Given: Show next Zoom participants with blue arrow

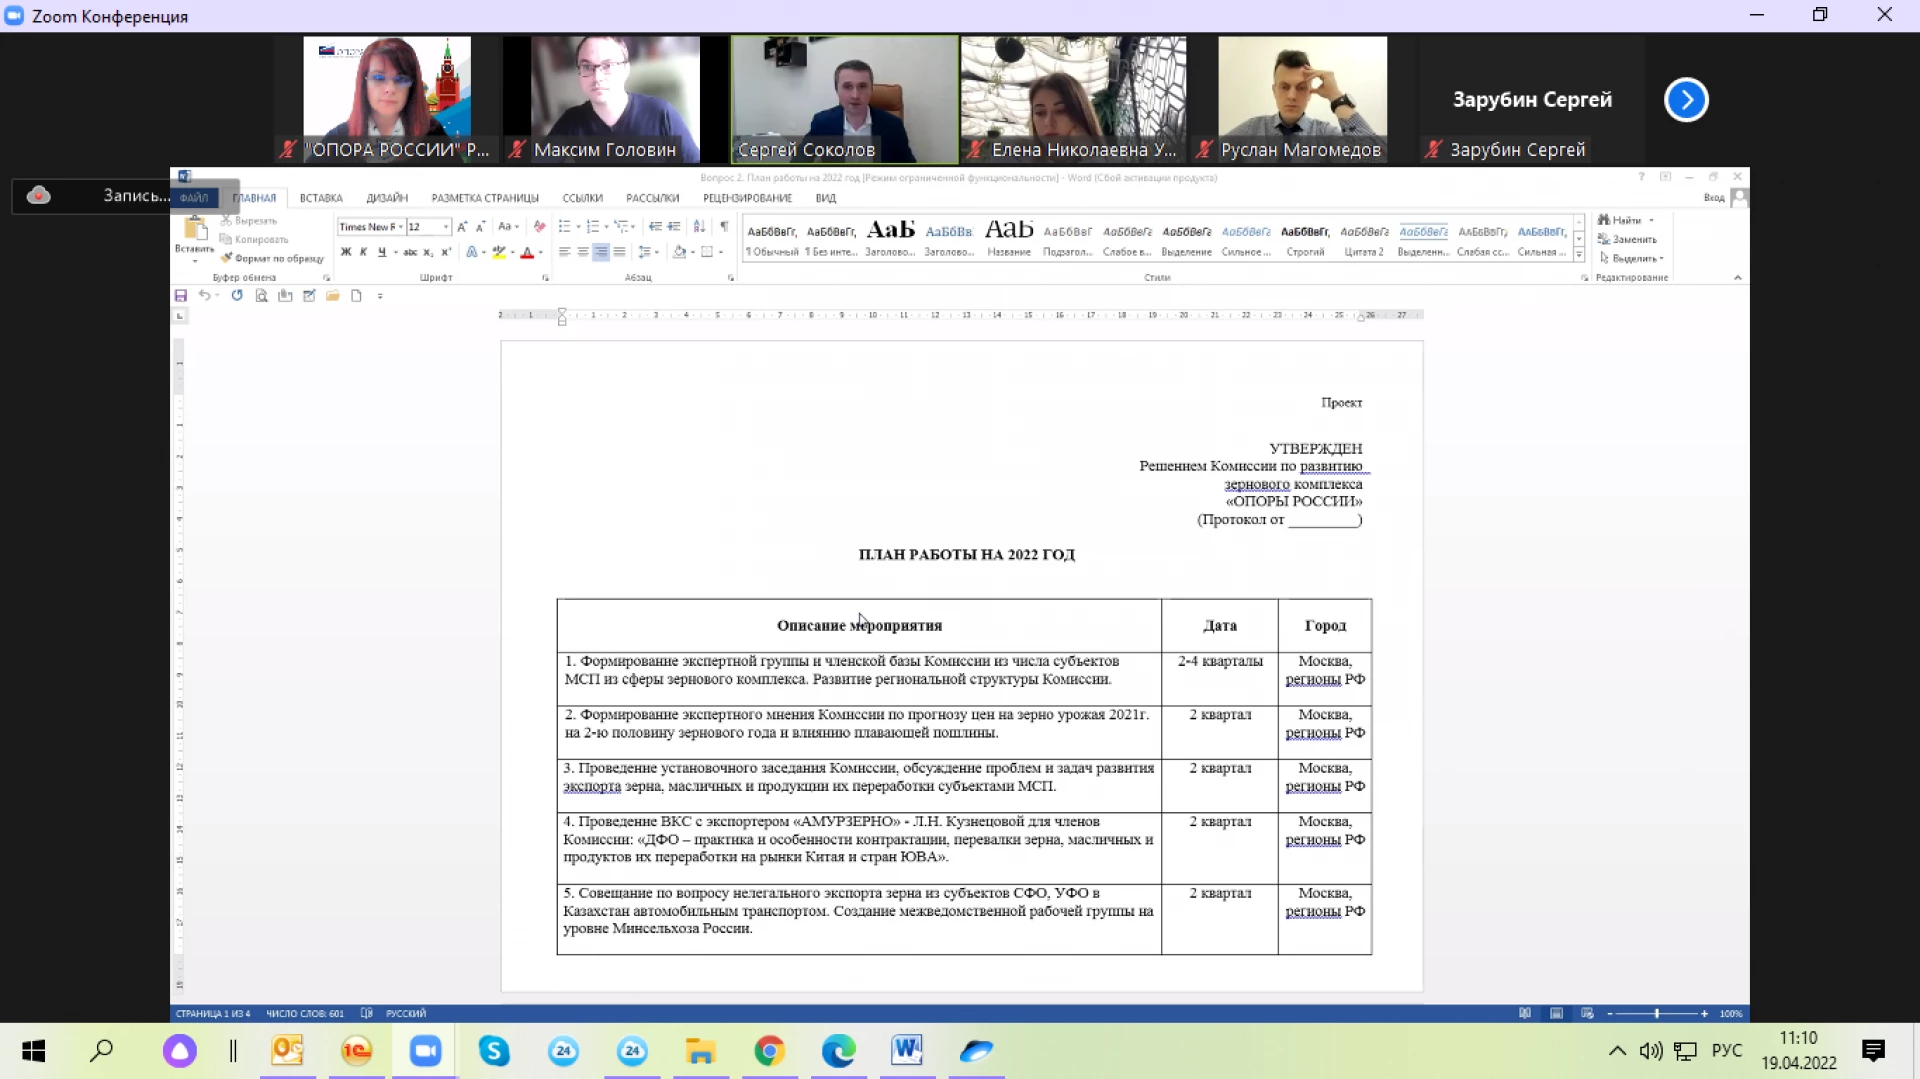Looking at the screenshot, I should click(x=1686, y=99).
